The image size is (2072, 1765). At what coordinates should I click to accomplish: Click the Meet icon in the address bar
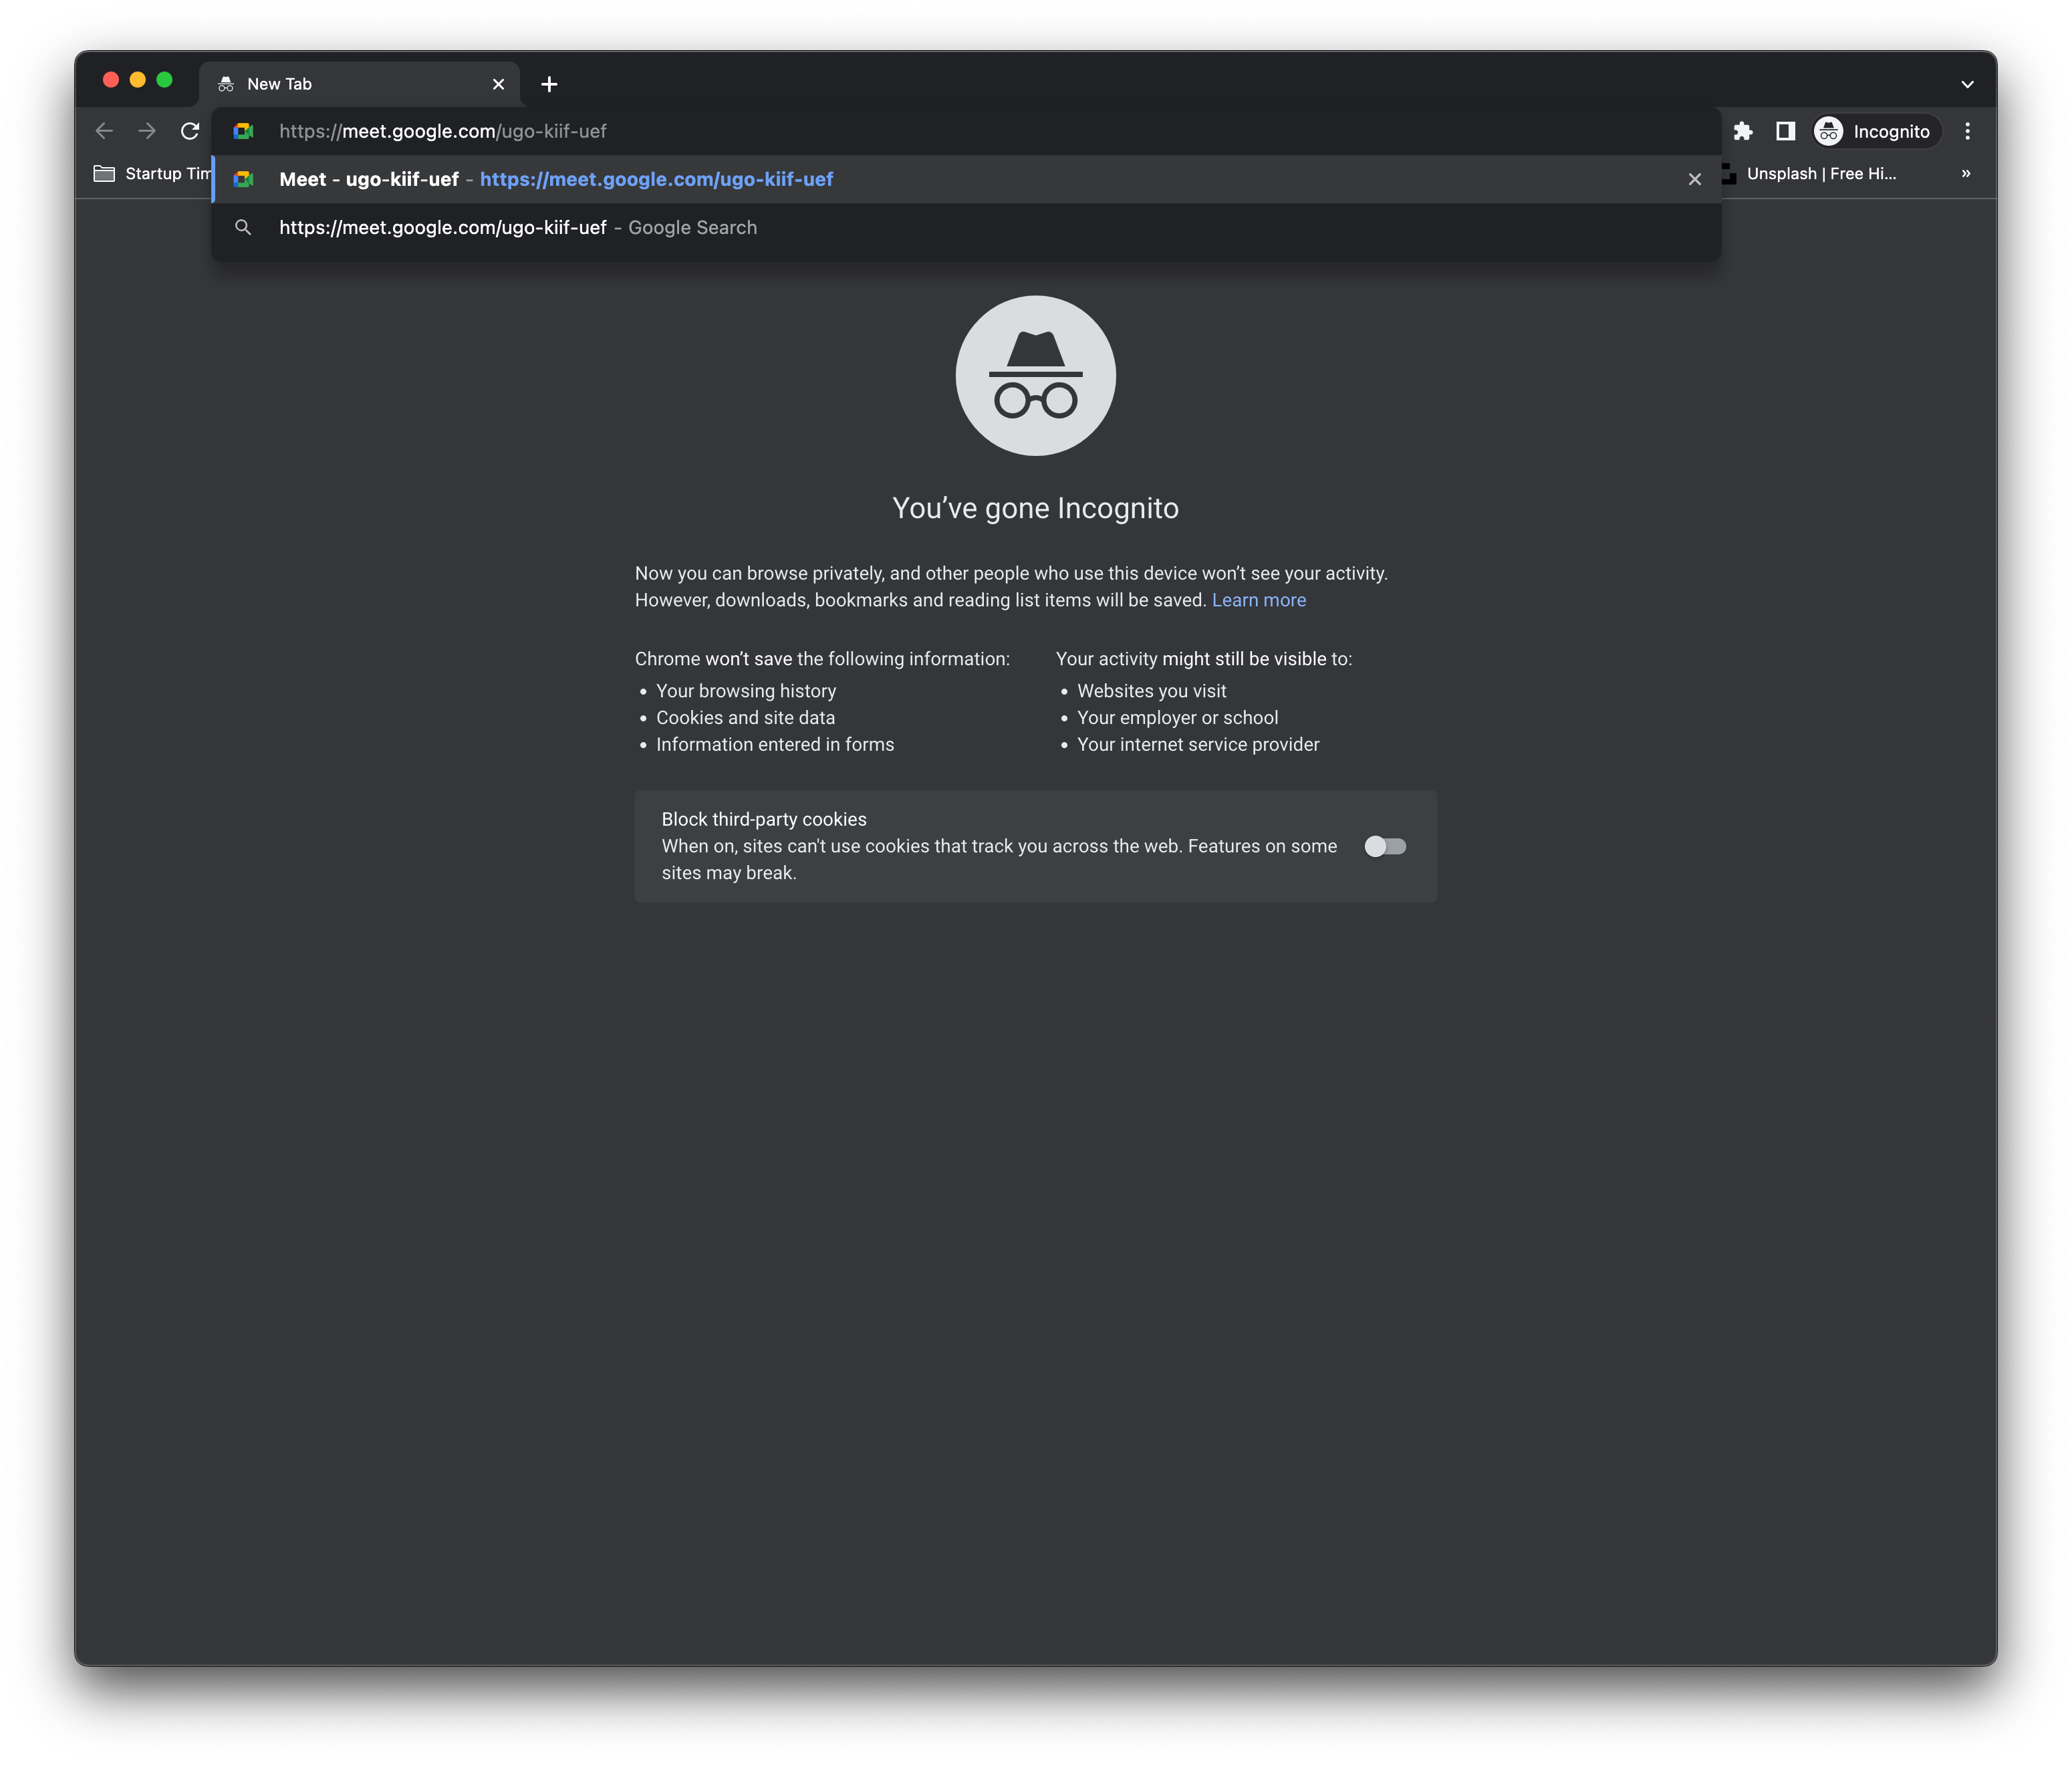[x=243, y=131]
